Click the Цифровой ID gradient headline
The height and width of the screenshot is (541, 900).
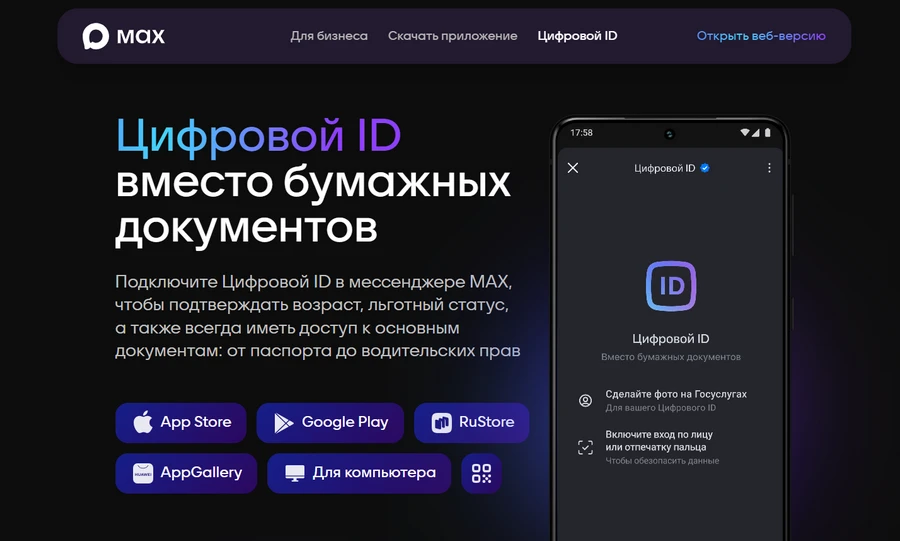click(259, 136)
